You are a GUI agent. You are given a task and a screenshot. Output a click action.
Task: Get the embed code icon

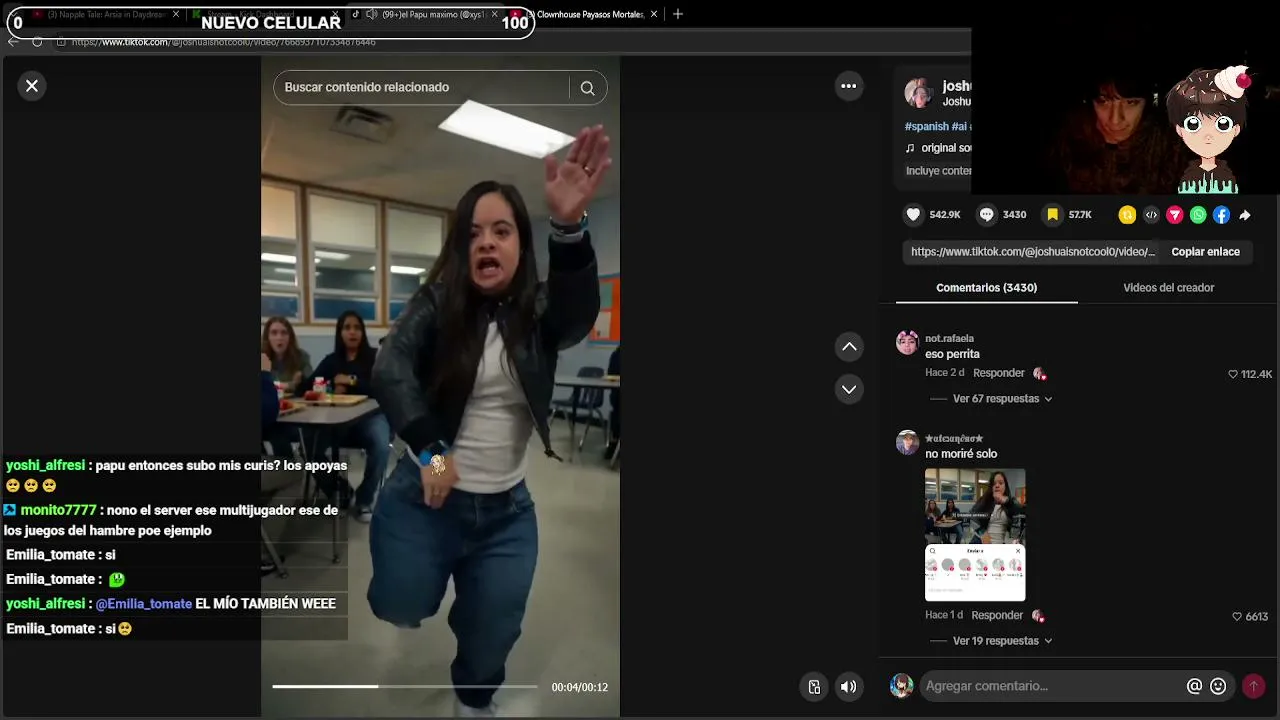point(1151,215)
